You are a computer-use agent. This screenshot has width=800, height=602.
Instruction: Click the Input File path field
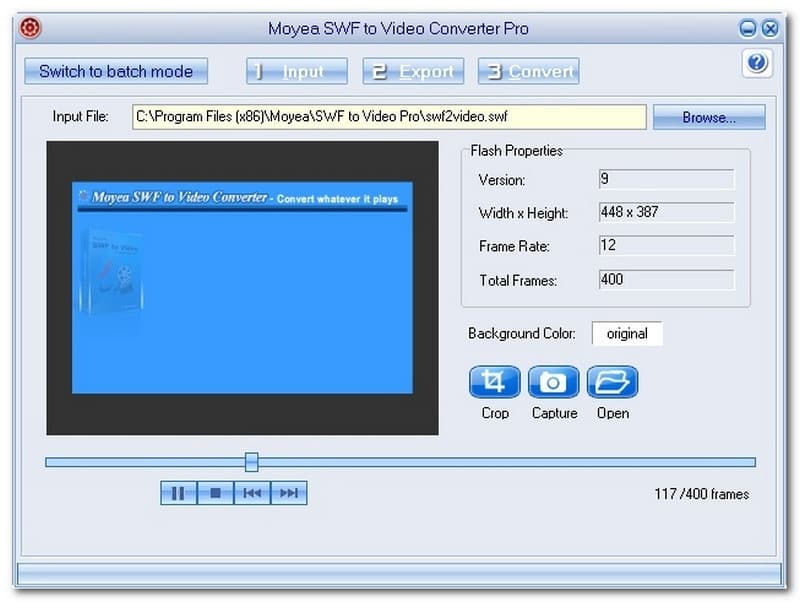coord(389,117)
